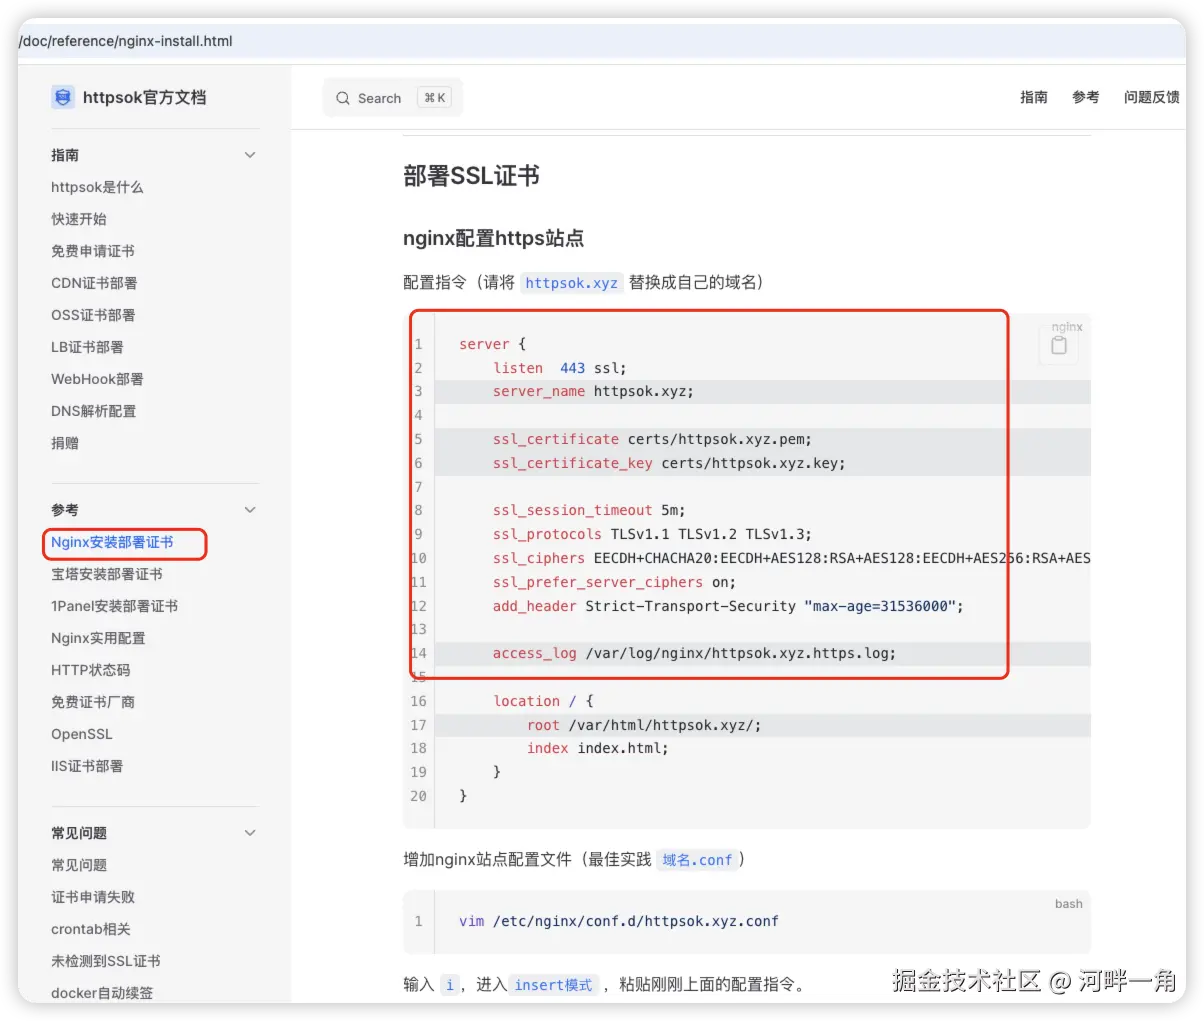This screenshot has height=1021, width=1204.
Task: Click the server_name httpsok.xyz line
Action: click(x=593, y=391)
